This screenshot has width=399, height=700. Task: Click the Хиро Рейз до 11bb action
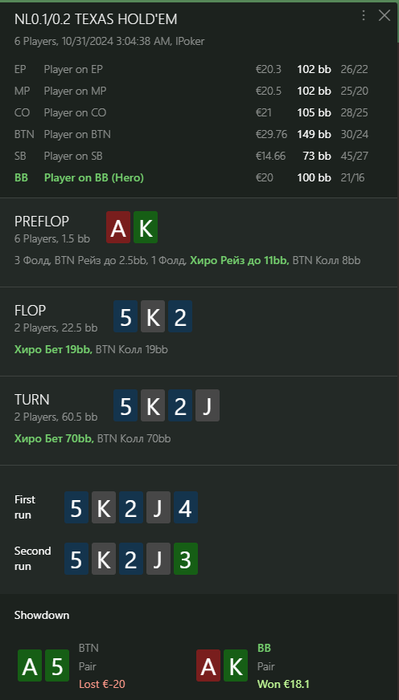(239, 260)
